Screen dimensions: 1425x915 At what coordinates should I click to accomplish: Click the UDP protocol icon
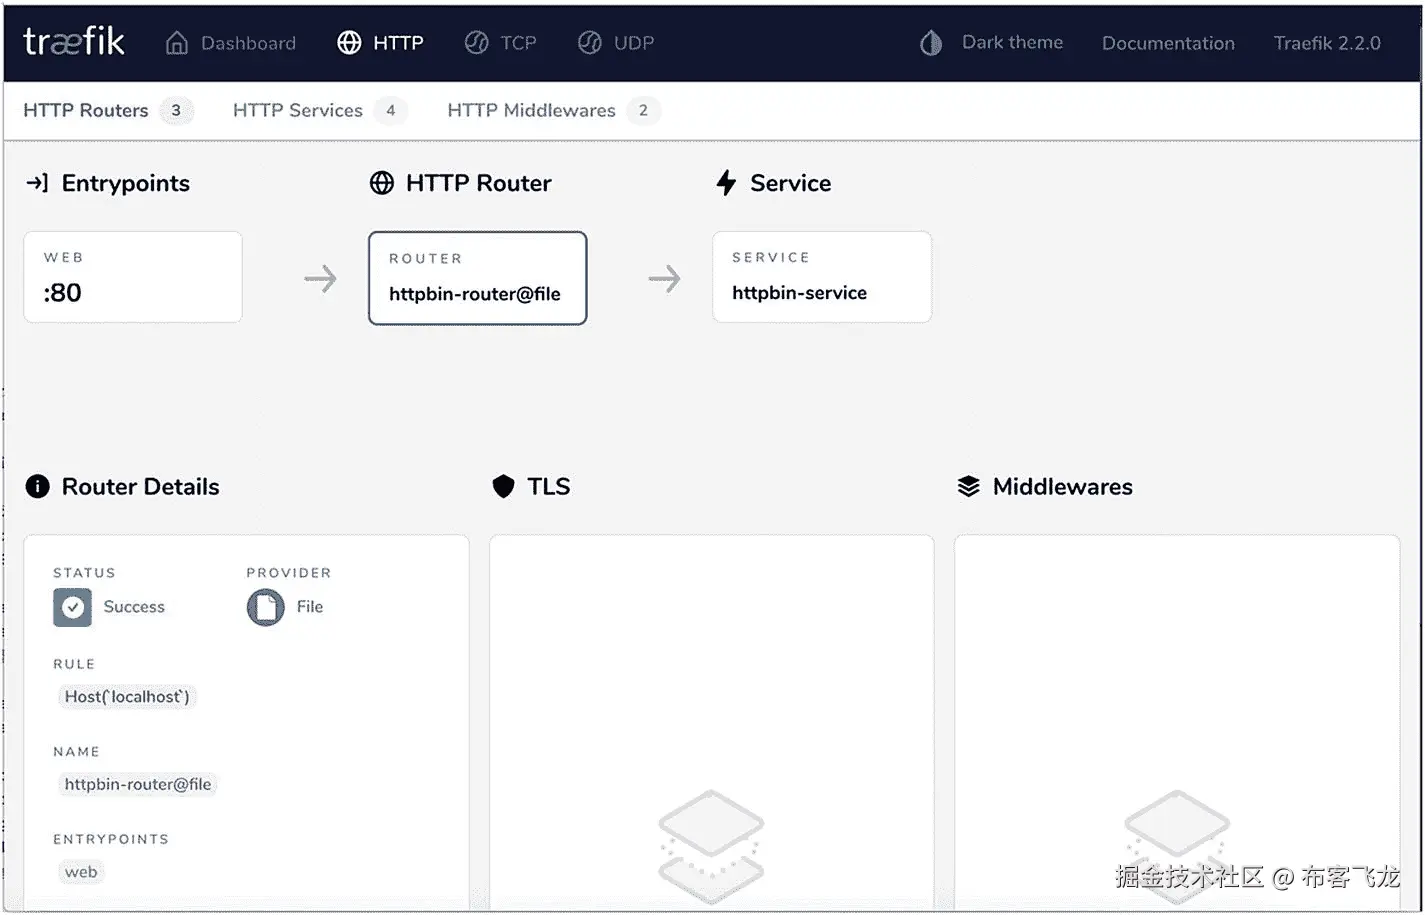click(x=590, y=43)
